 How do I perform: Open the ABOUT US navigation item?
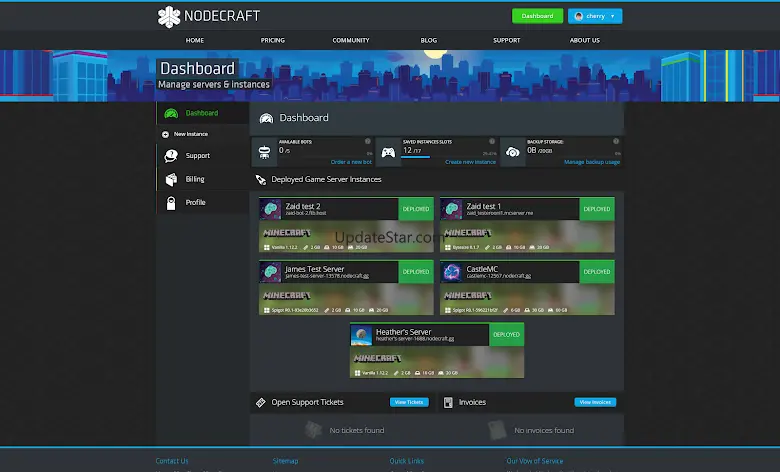pyautogui.click(x=585, y=40)
